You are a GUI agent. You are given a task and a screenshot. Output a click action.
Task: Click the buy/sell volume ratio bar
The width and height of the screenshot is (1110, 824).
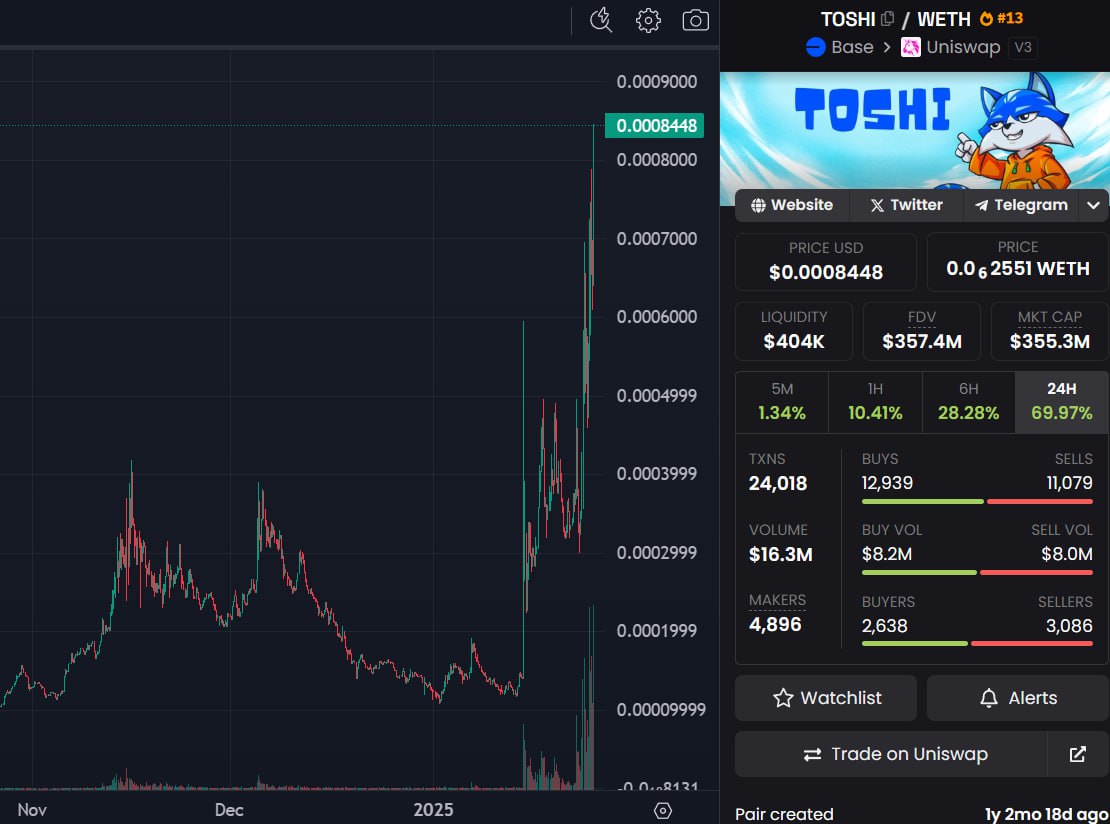pos(977,572)
